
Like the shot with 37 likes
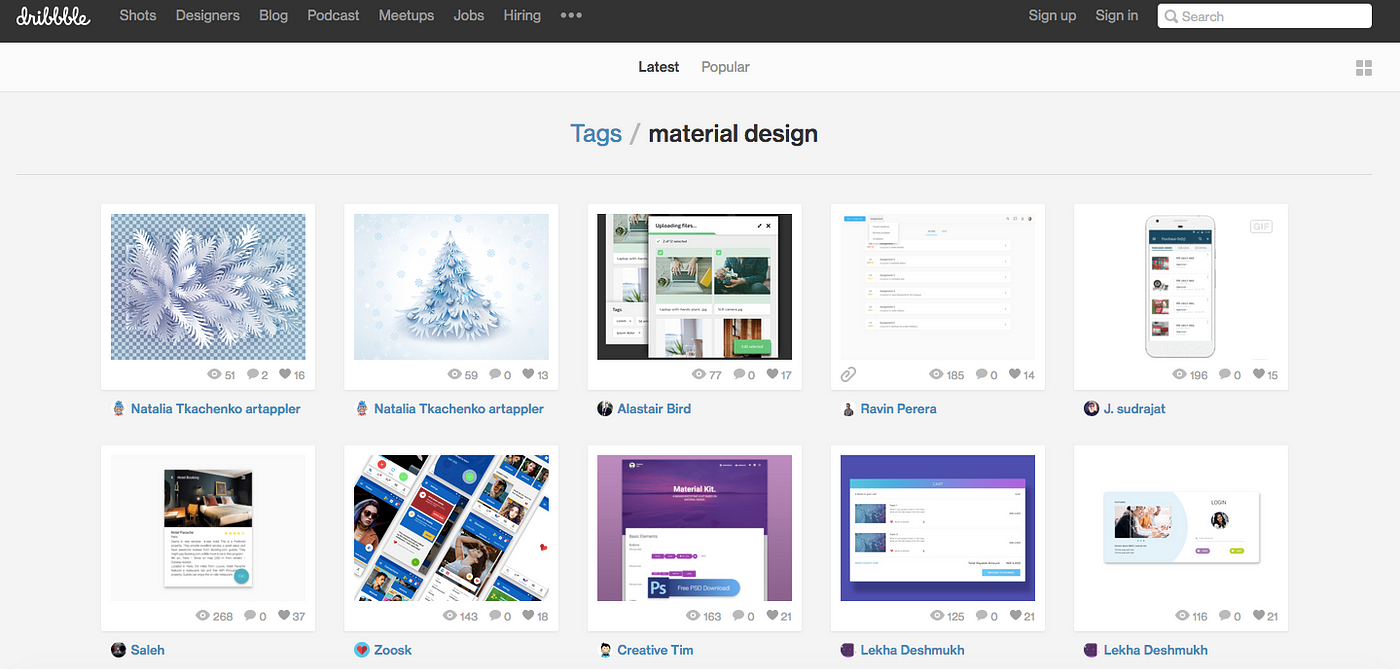click(285, 616)
